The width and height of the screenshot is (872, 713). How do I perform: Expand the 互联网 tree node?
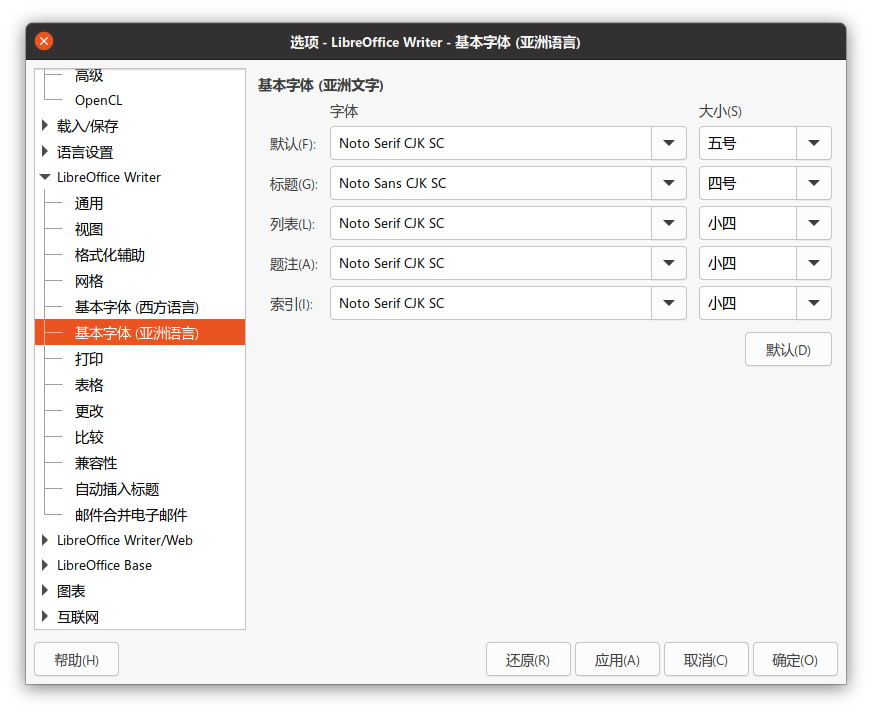[45, 616]
